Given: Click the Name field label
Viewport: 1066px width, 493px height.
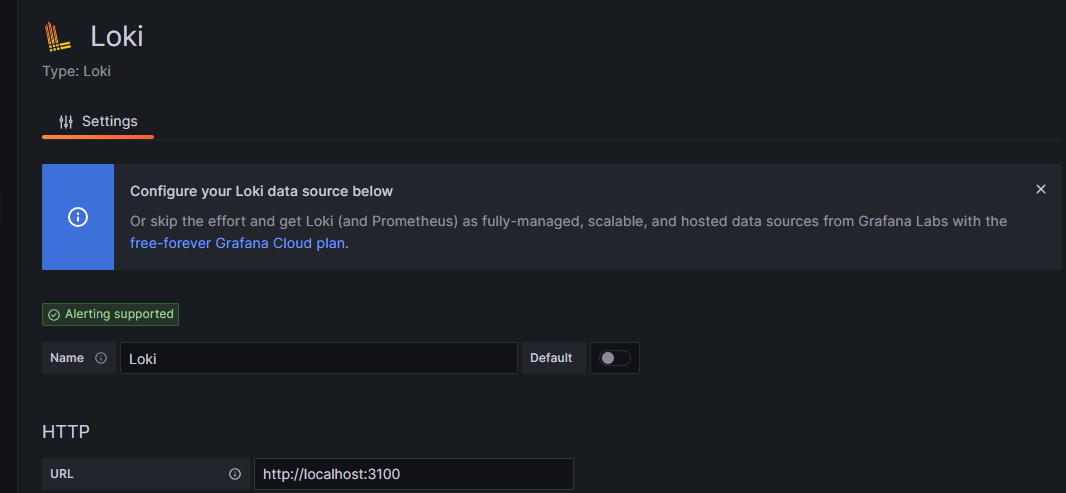Looking at the screenshot, I should [67, 358].
